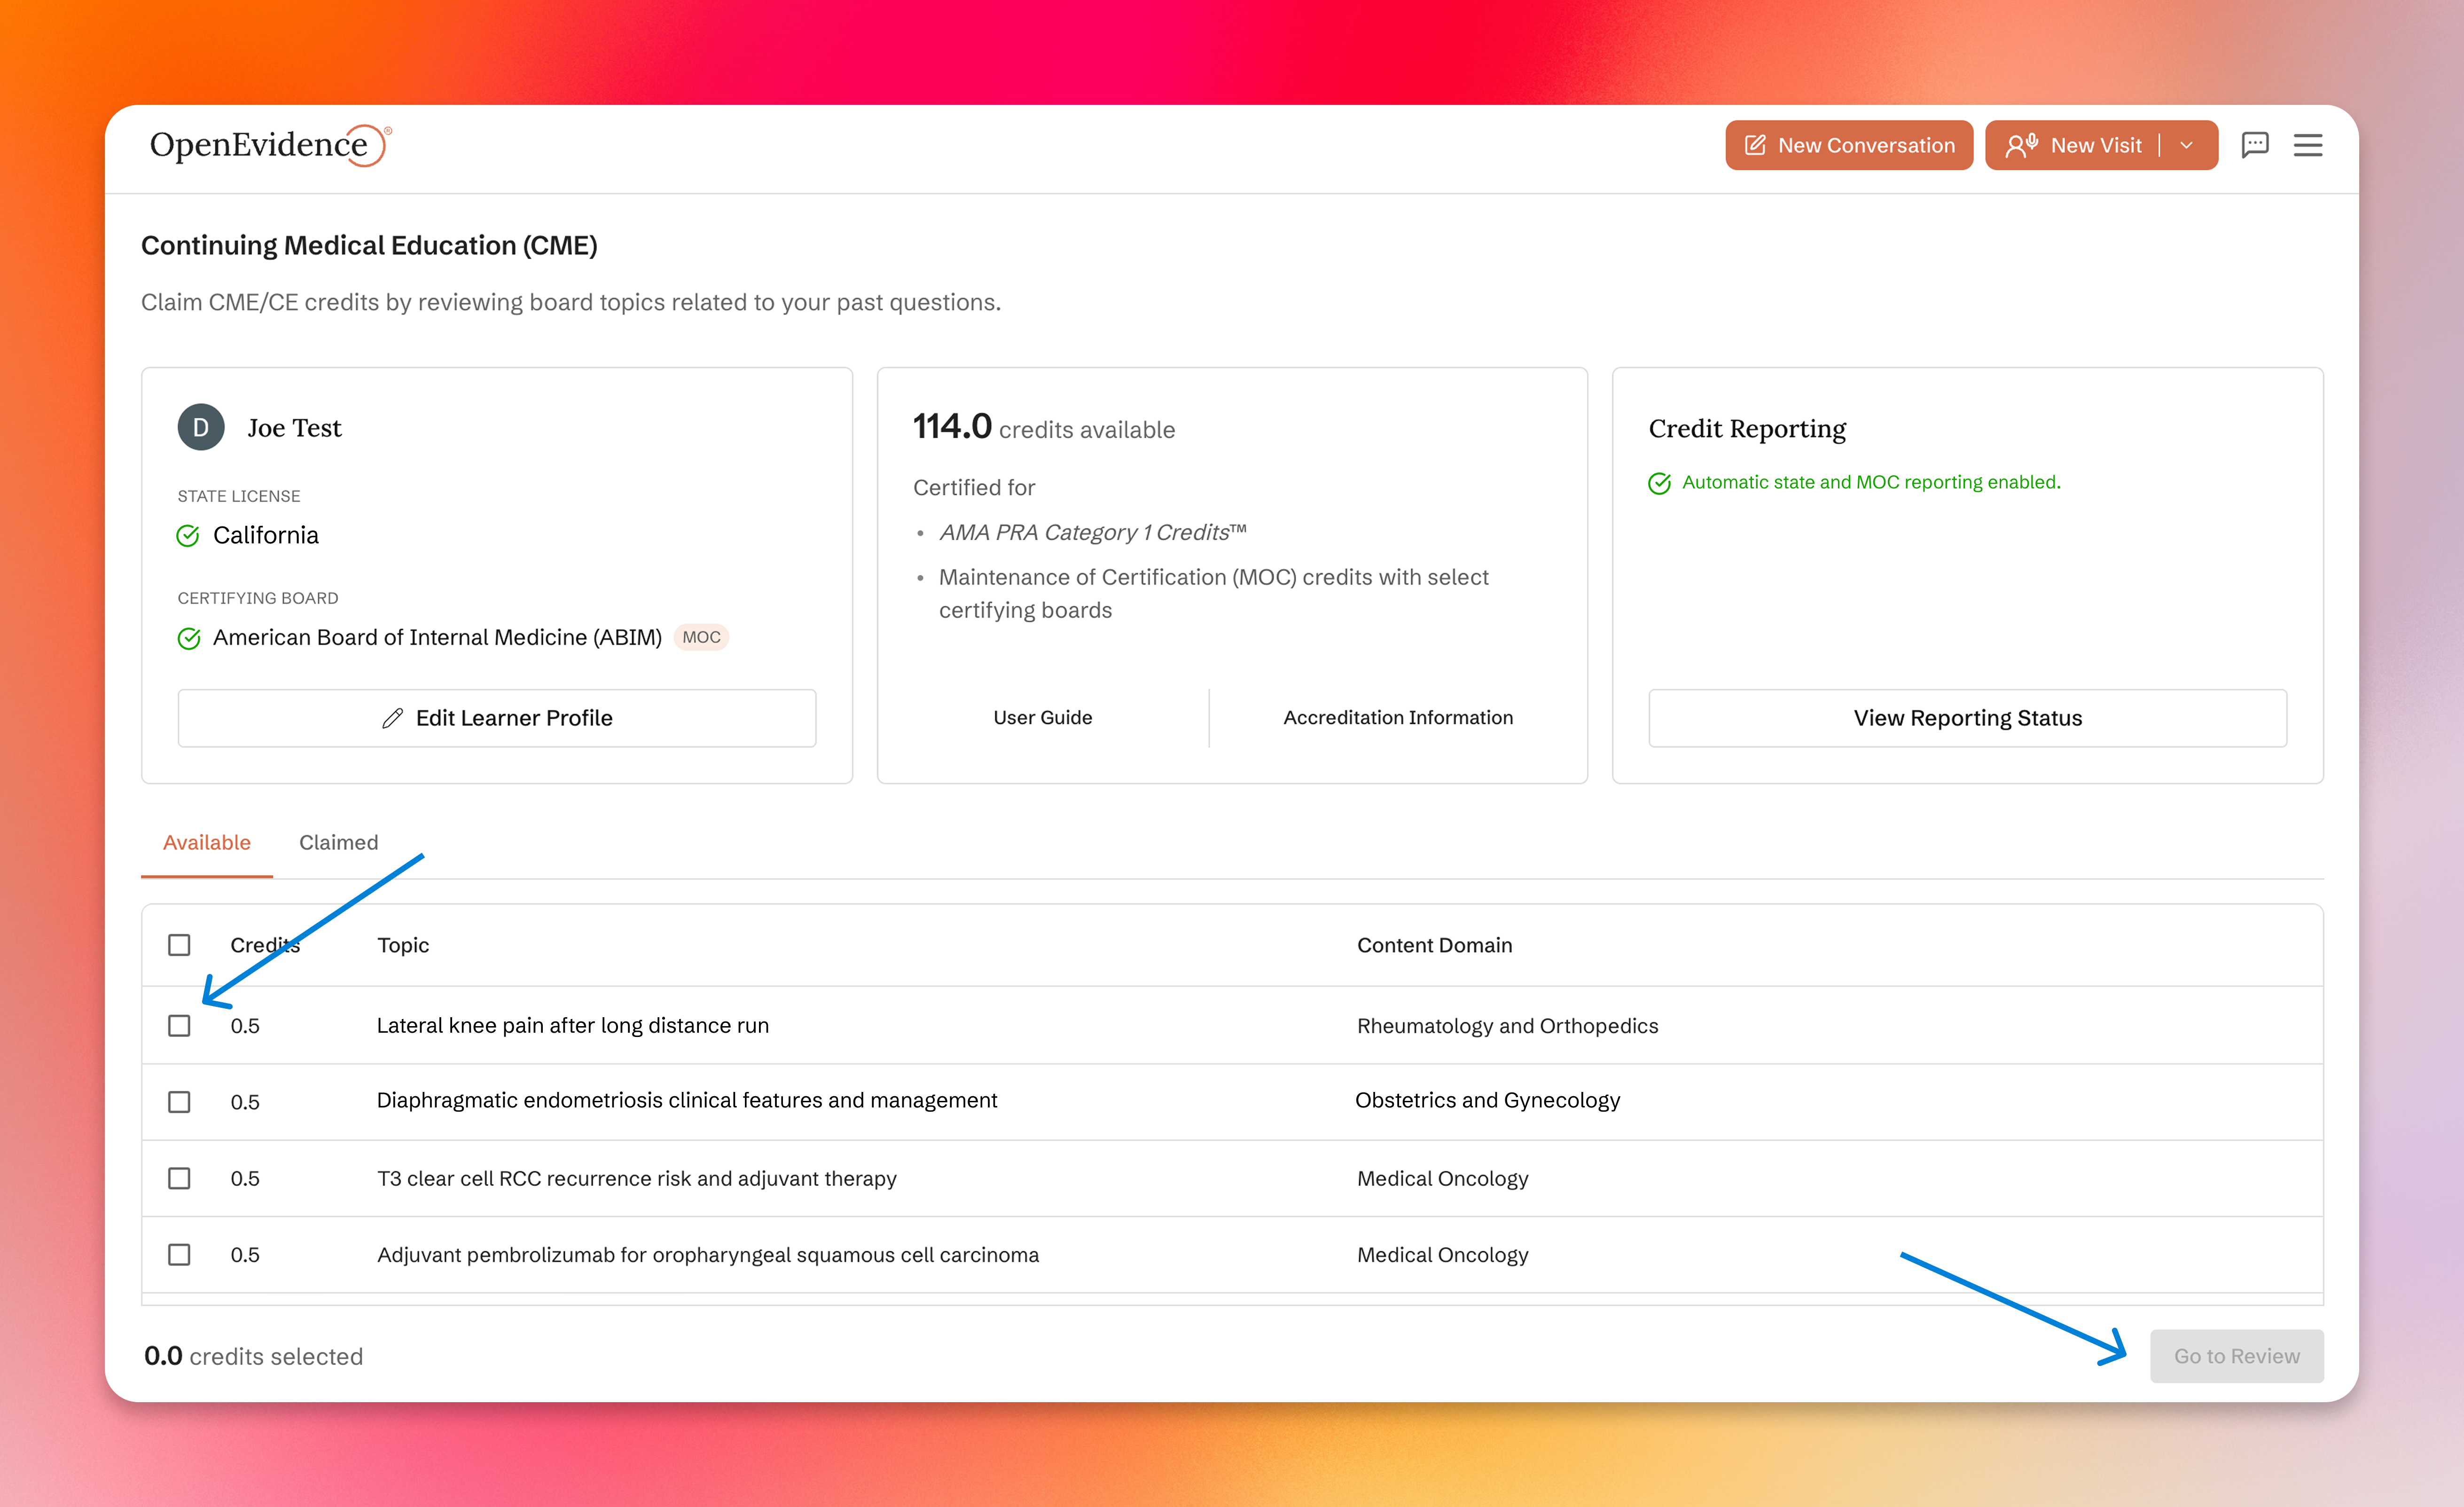
Task: Click the Joe Test avatar circle
Action: [x=201, y=427]
